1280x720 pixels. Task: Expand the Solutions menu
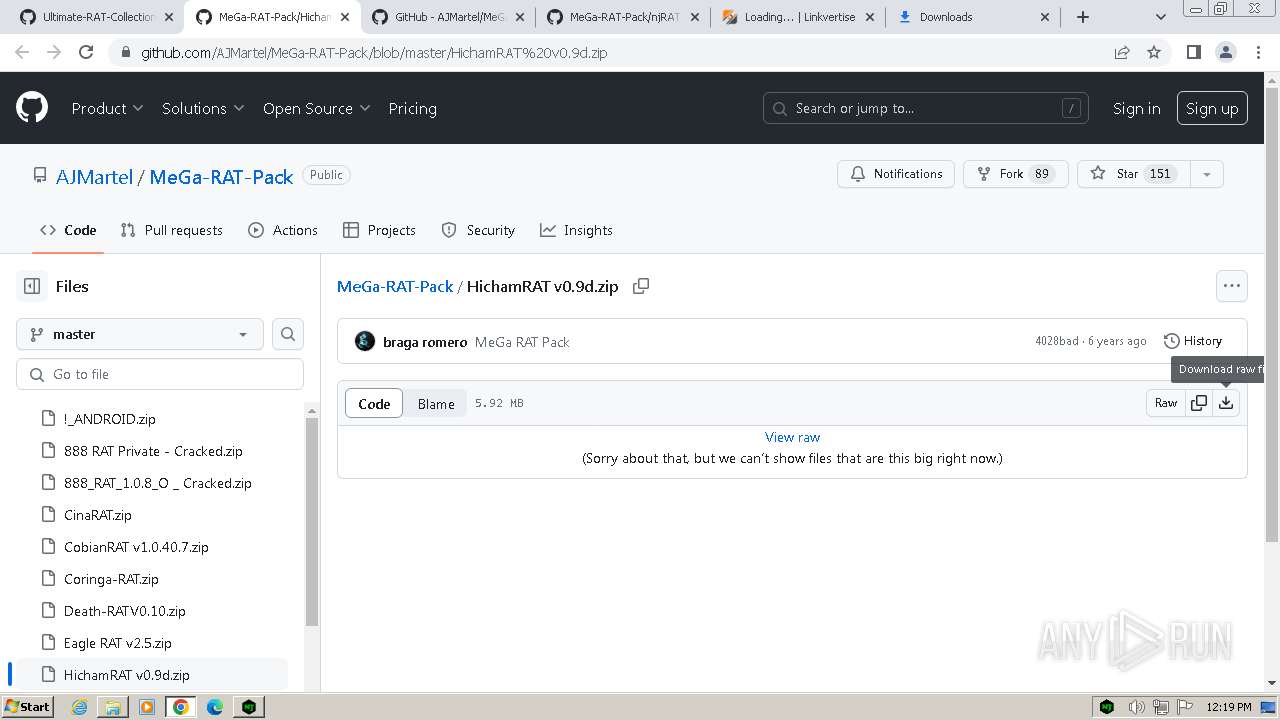(x=203, y=108)
